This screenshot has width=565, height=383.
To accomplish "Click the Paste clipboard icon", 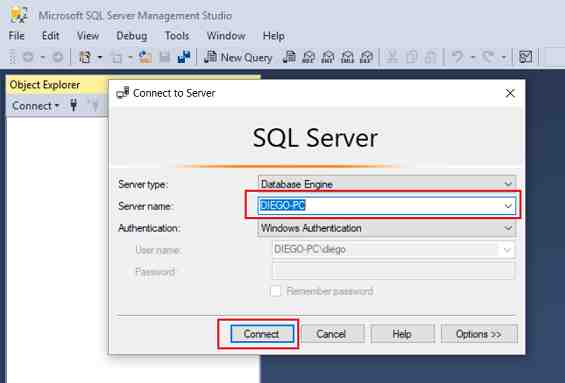I will coord(431,57).
